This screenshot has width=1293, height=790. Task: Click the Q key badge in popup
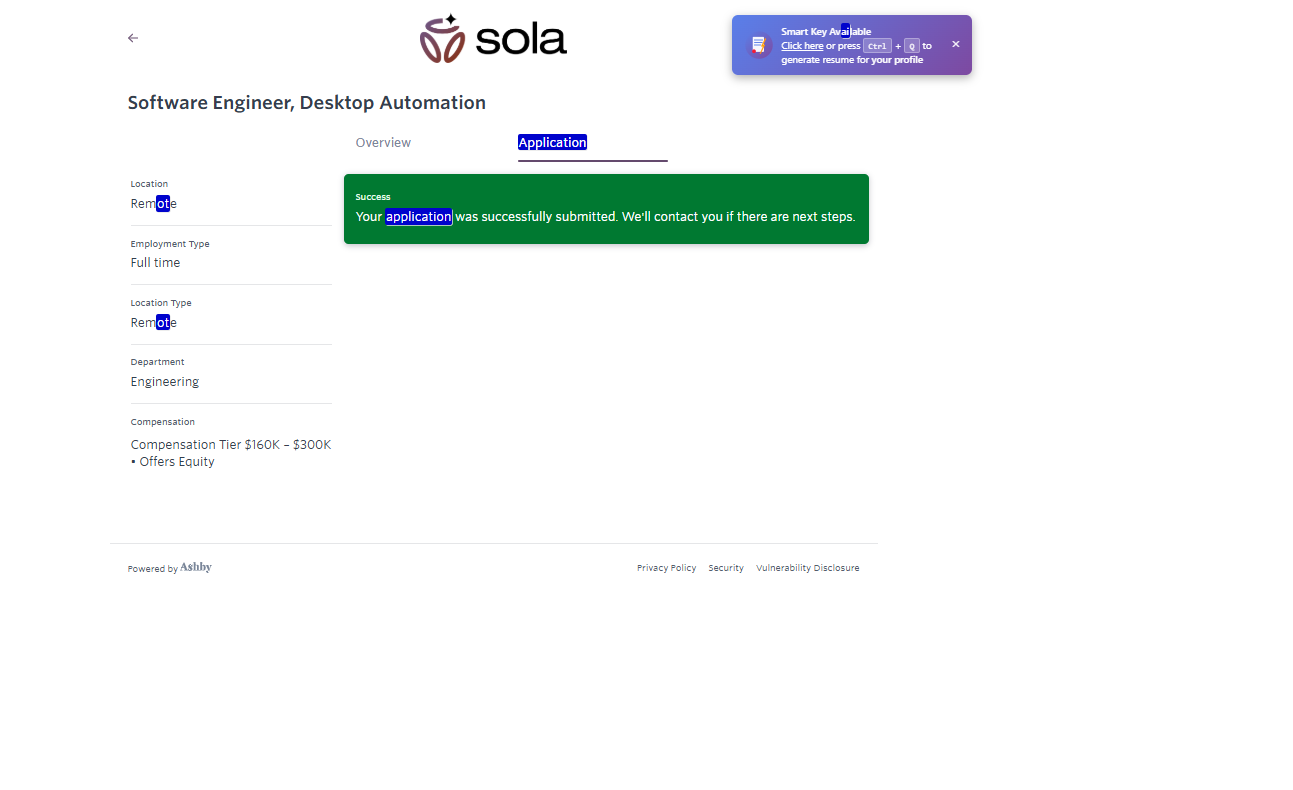911,46
